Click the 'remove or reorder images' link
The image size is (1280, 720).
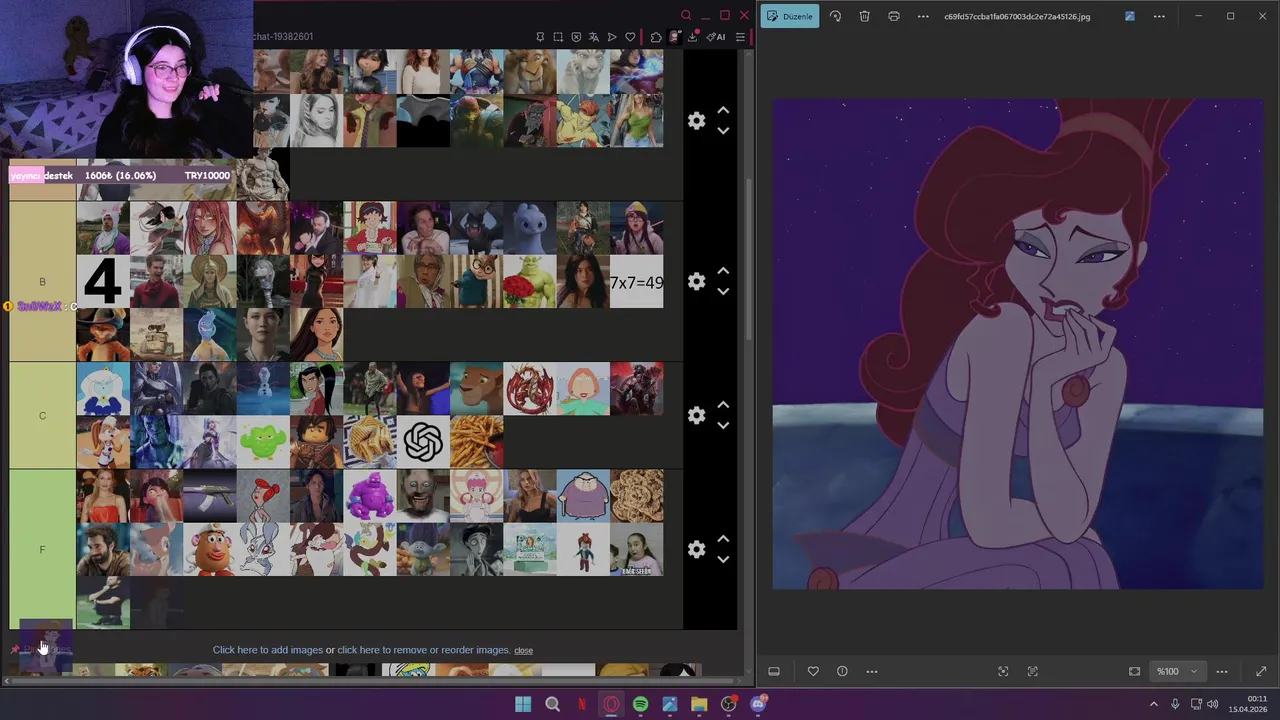point(423,650)
